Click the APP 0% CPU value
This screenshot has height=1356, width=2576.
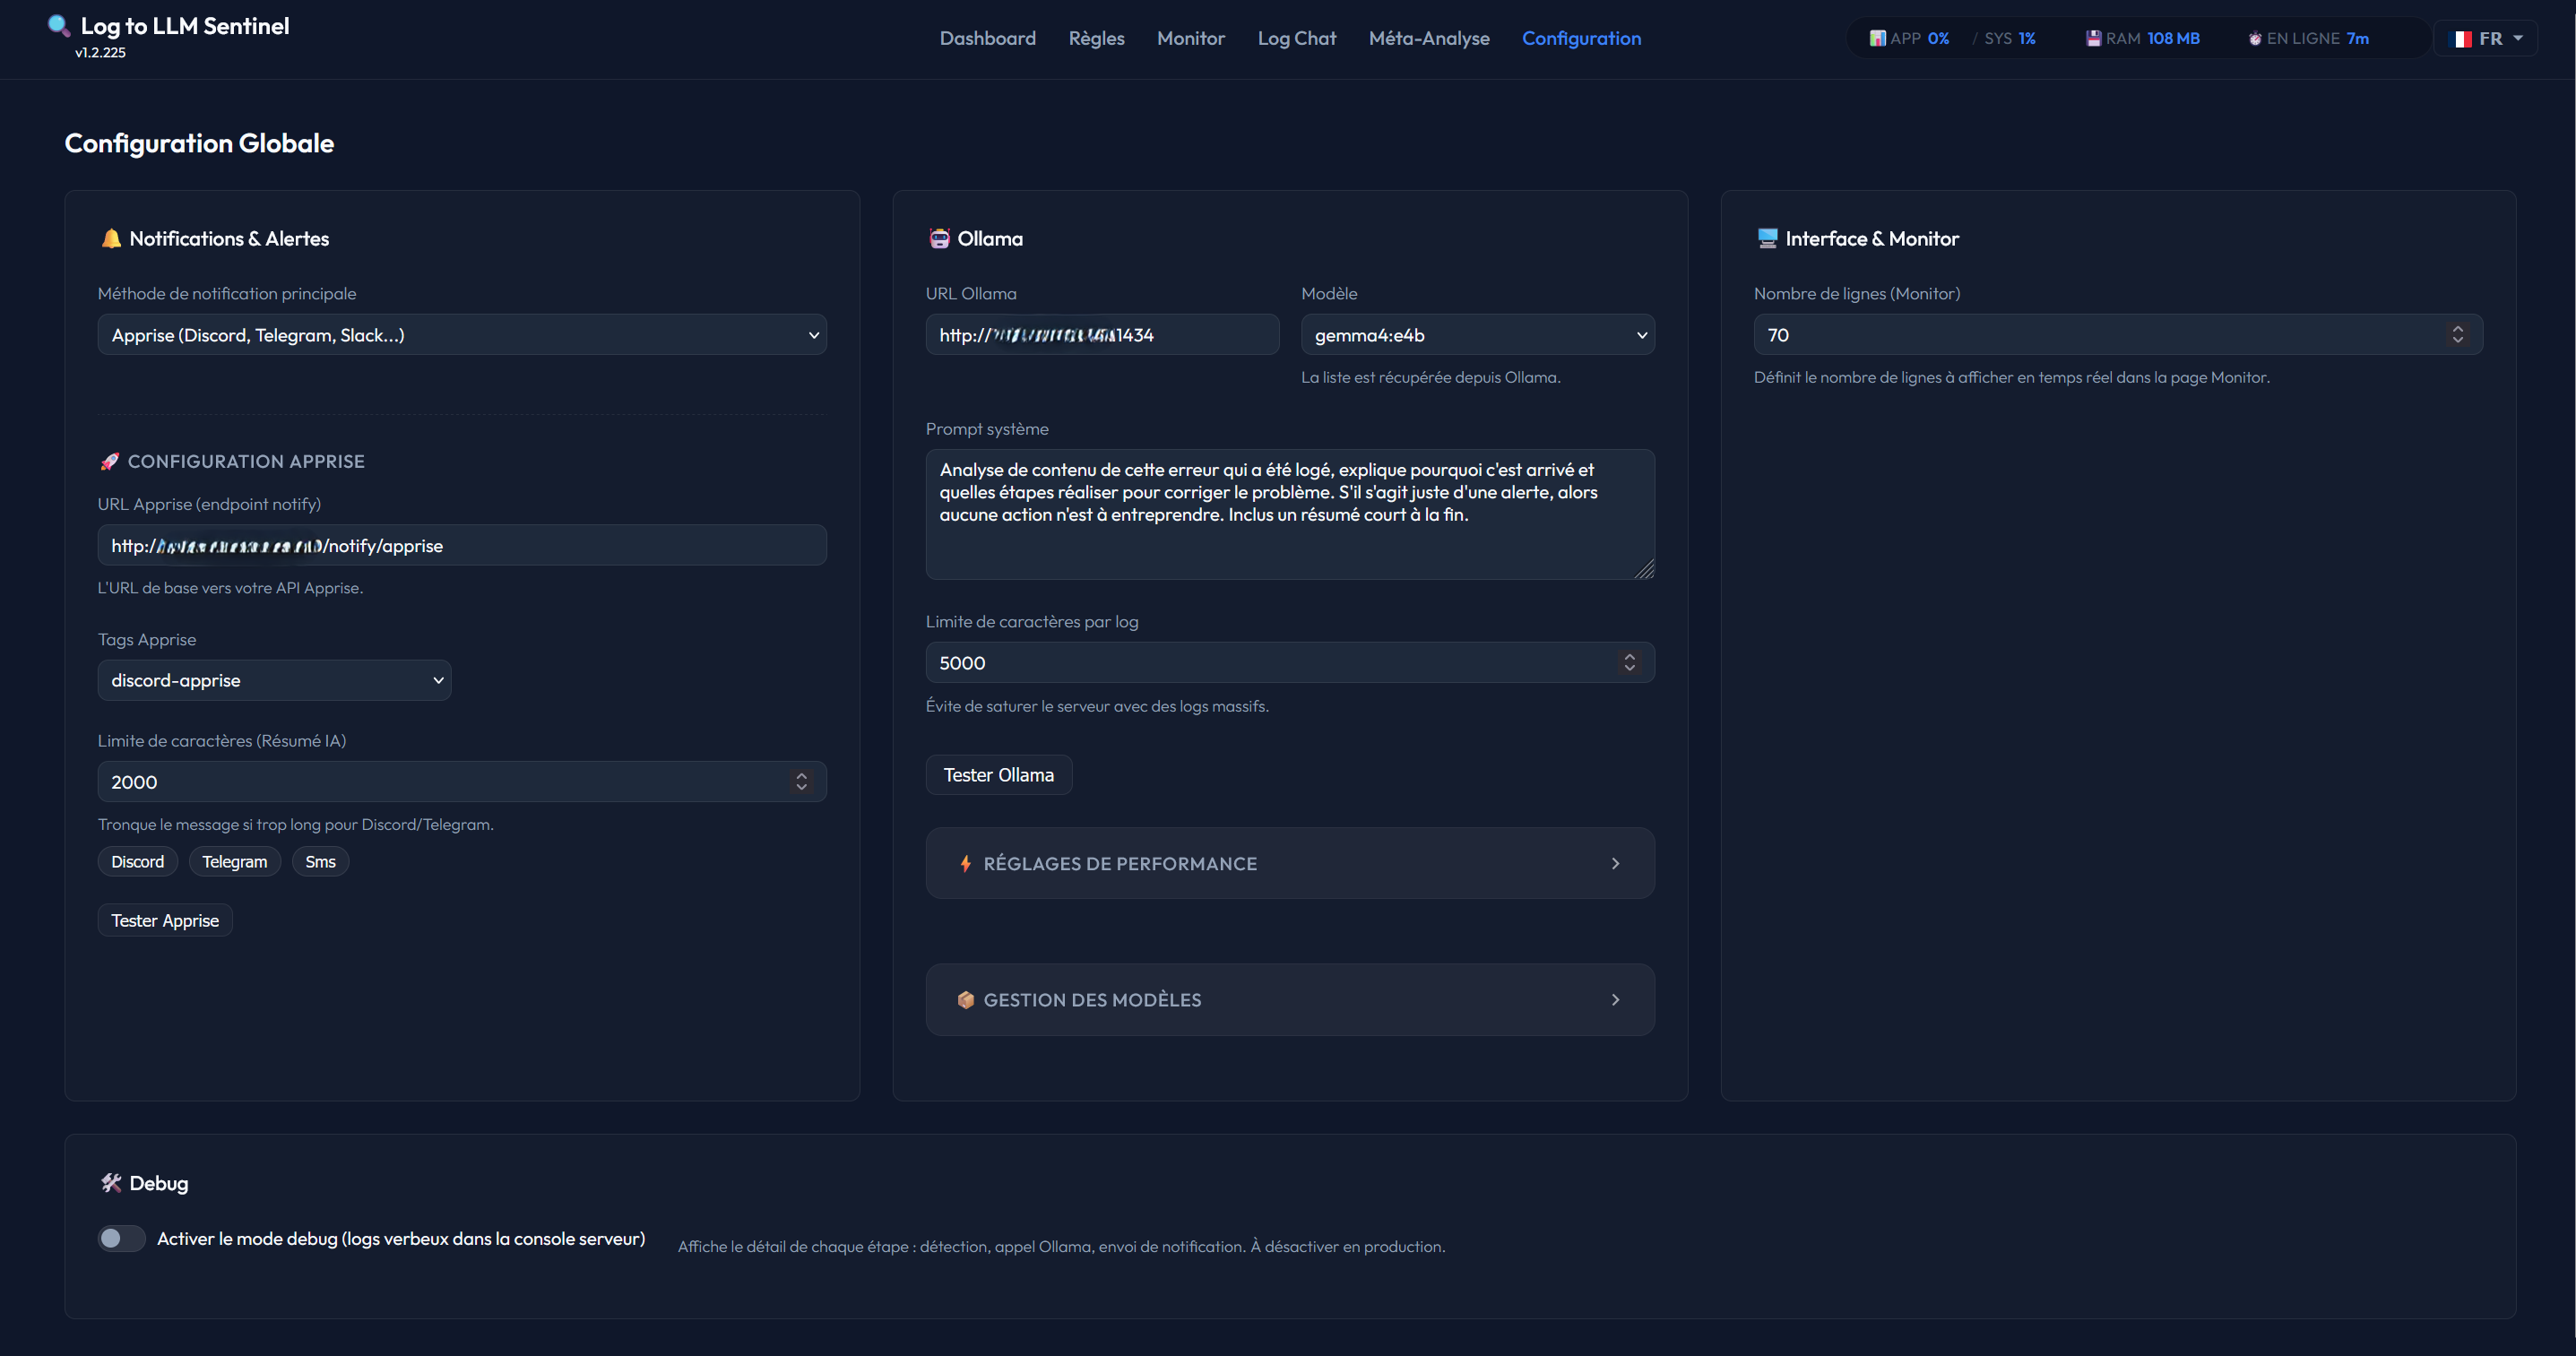pos(1938,38)
